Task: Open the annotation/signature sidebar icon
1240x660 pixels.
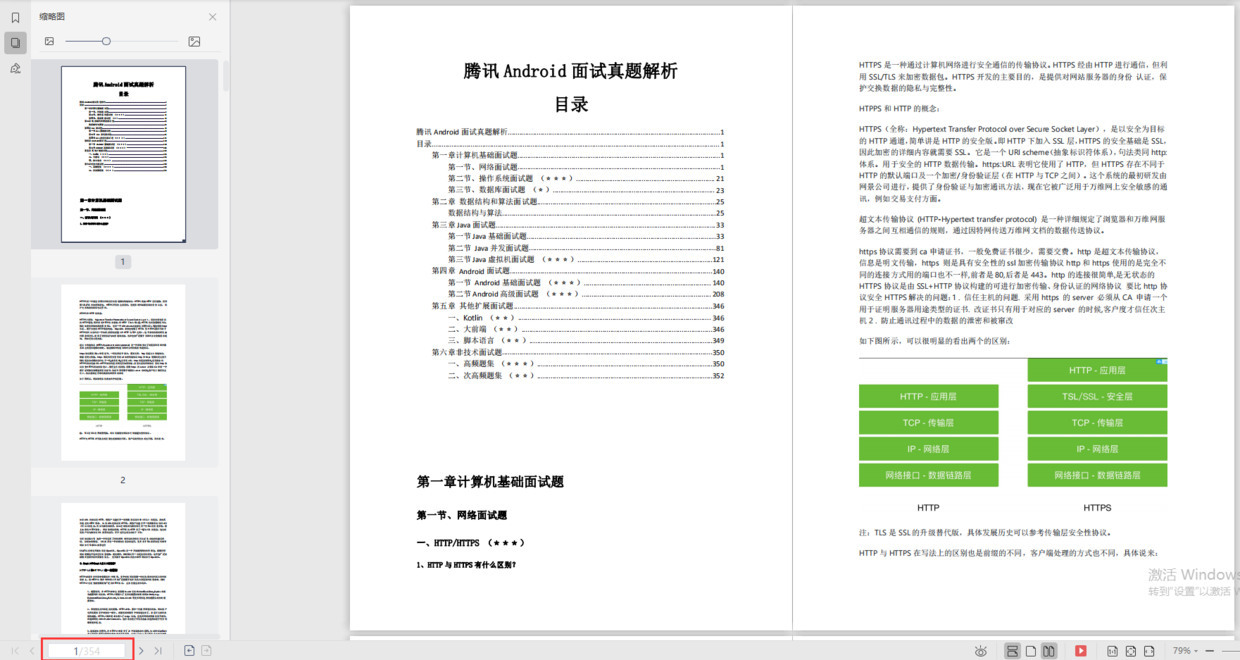Action: click(15, 68)
